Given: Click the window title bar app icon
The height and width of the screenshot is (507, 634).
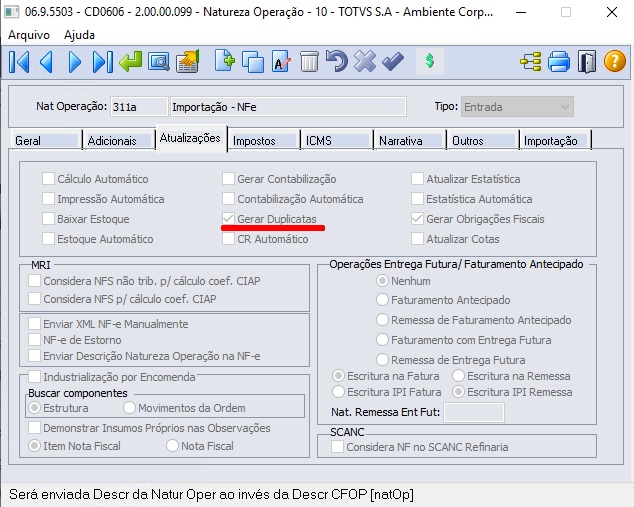Looking at the screenshot, I should click(x=12, y=12).
